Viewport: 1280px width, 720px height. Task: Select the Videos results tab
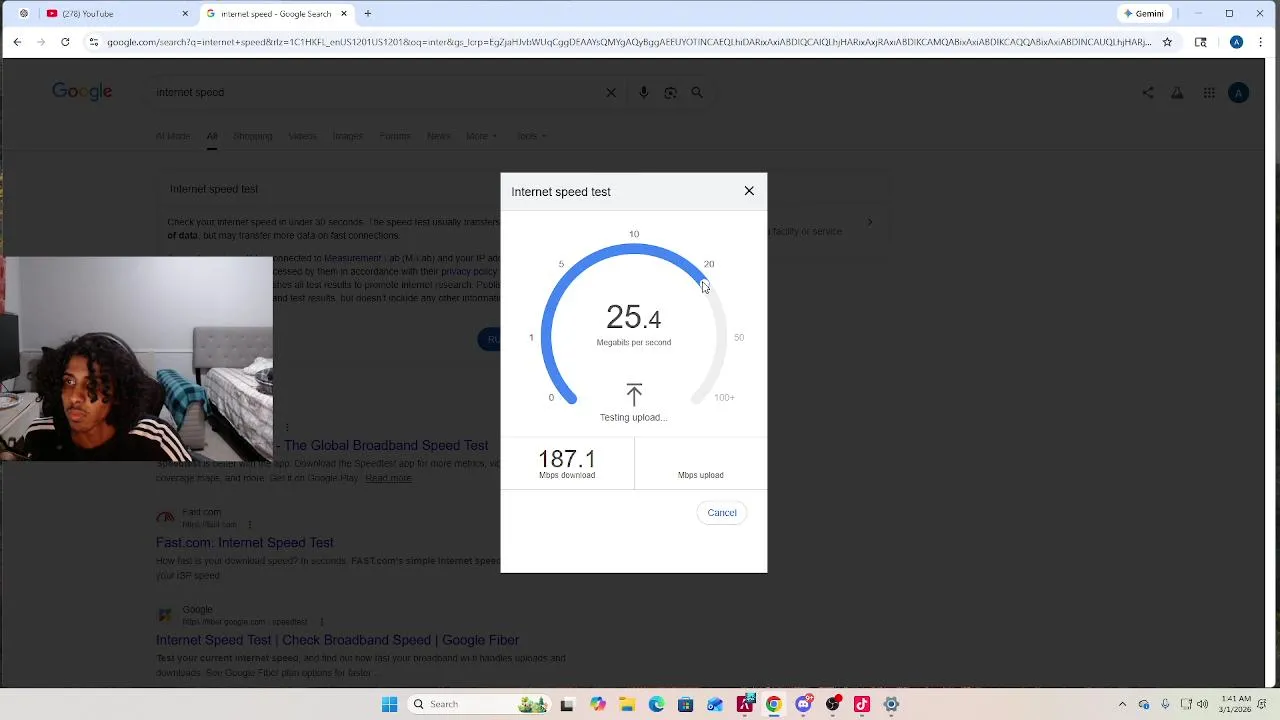coord(302,136)
